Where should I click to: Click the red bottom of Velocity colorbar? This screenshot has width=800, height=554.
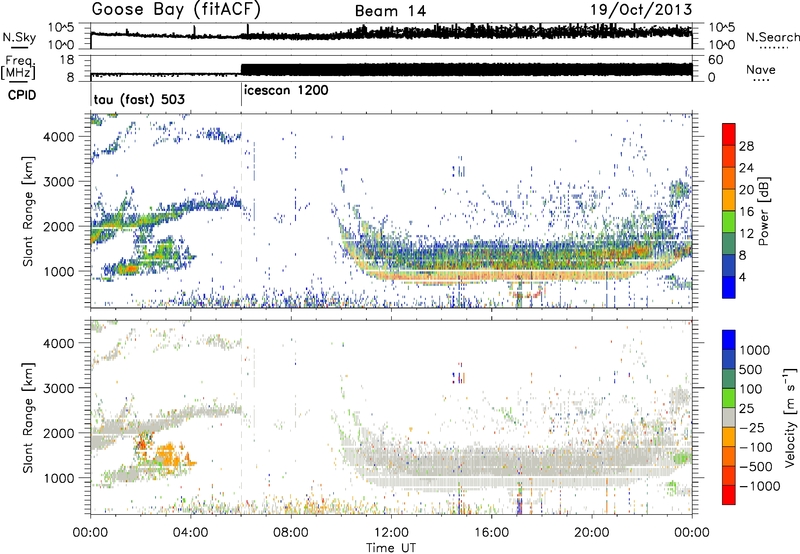click(729, 495)
